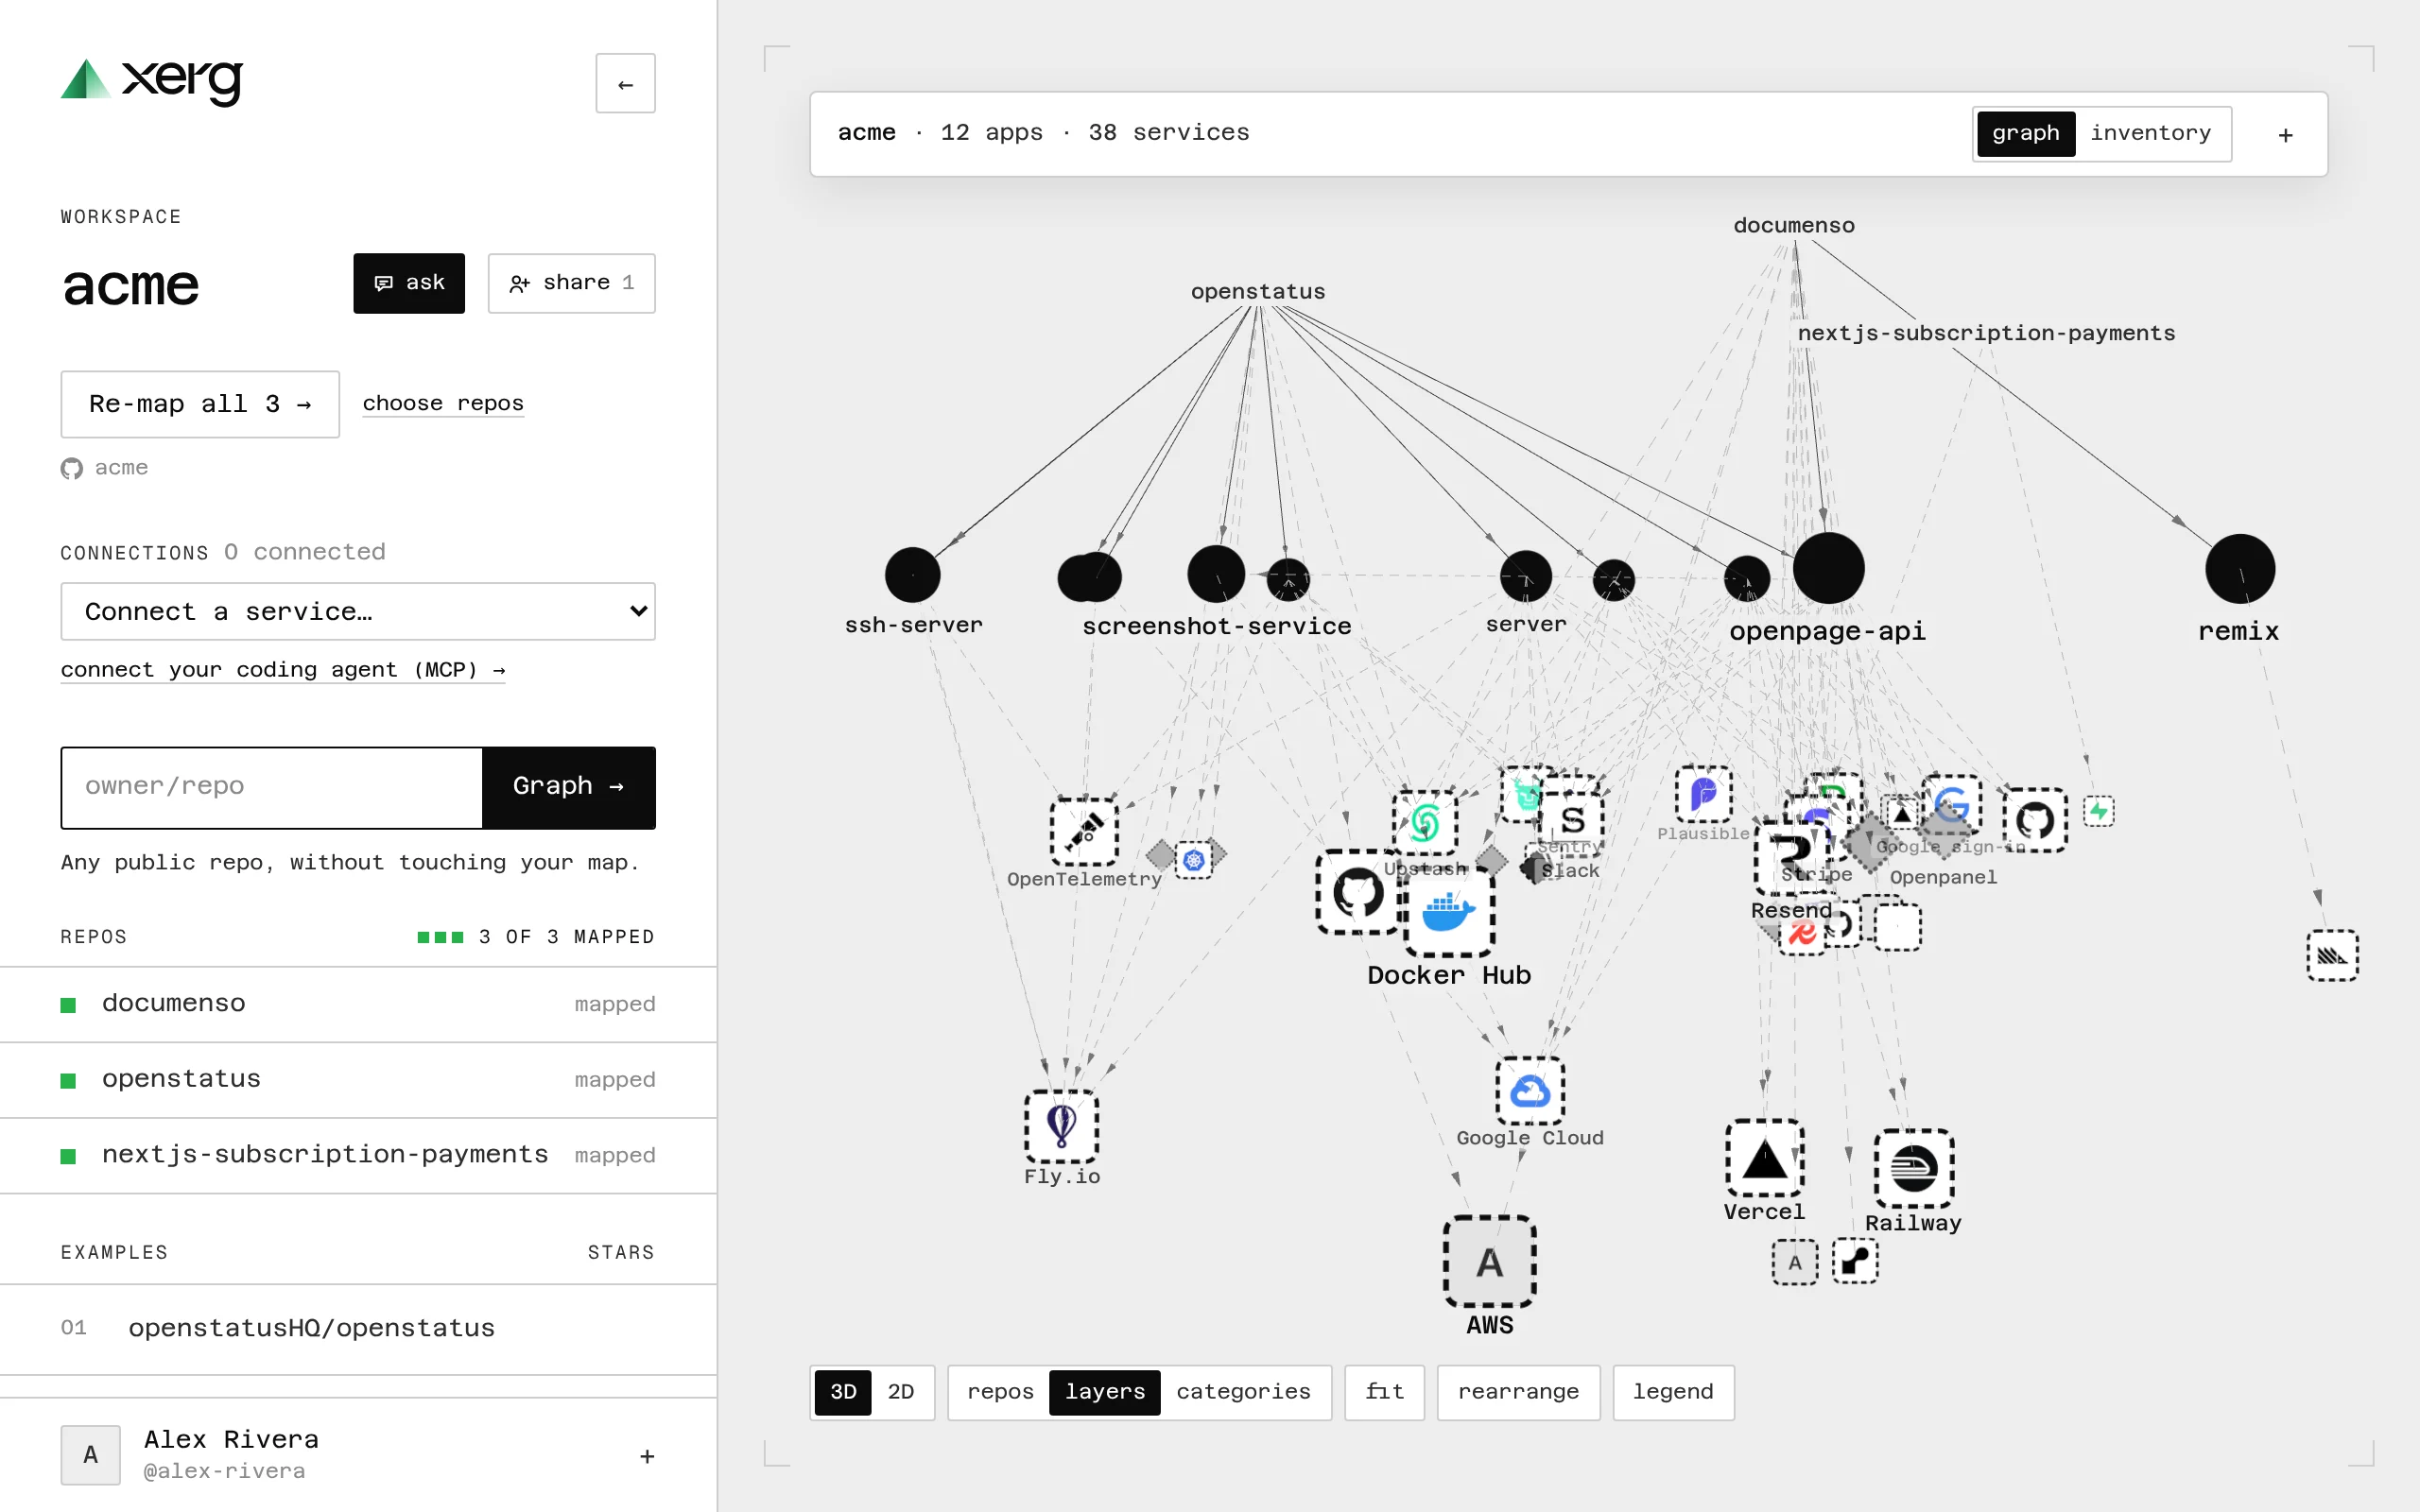Switch to 3D view
The height and width of the screenshot is (1512, 2420).
843,1392
